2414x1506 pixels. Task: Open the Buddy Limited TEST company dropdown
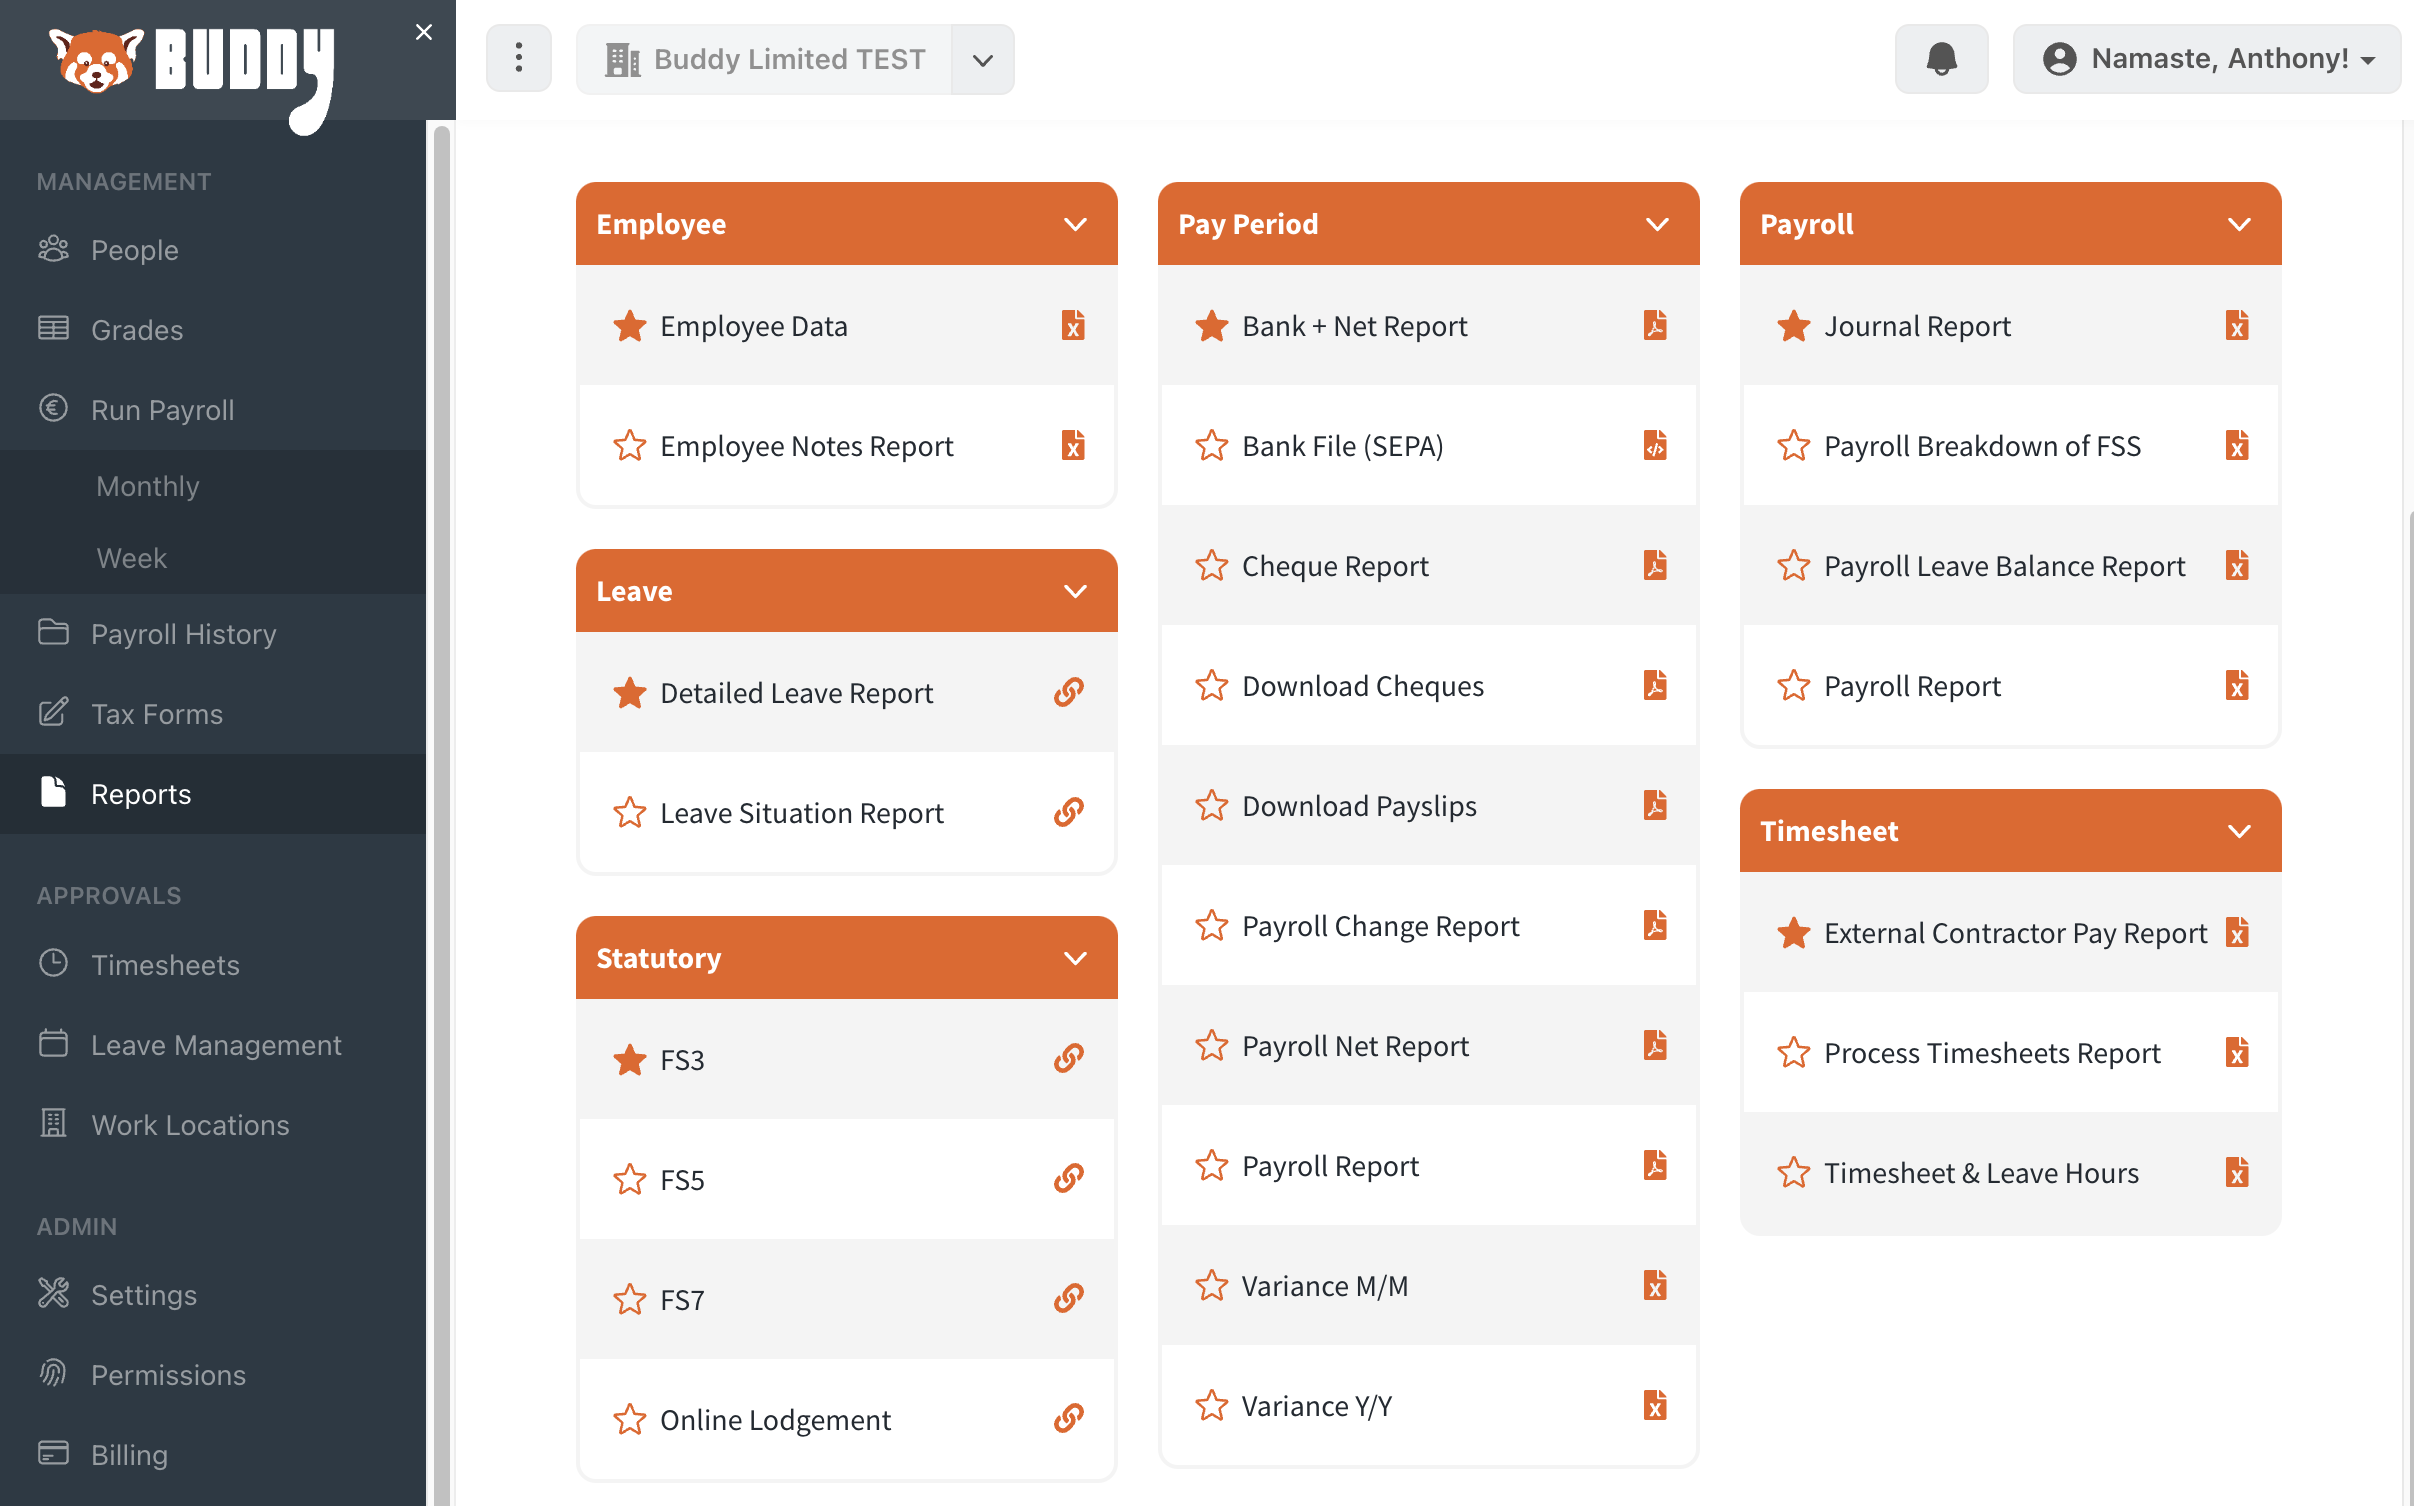pyautogui.click(x=981, y=58)
